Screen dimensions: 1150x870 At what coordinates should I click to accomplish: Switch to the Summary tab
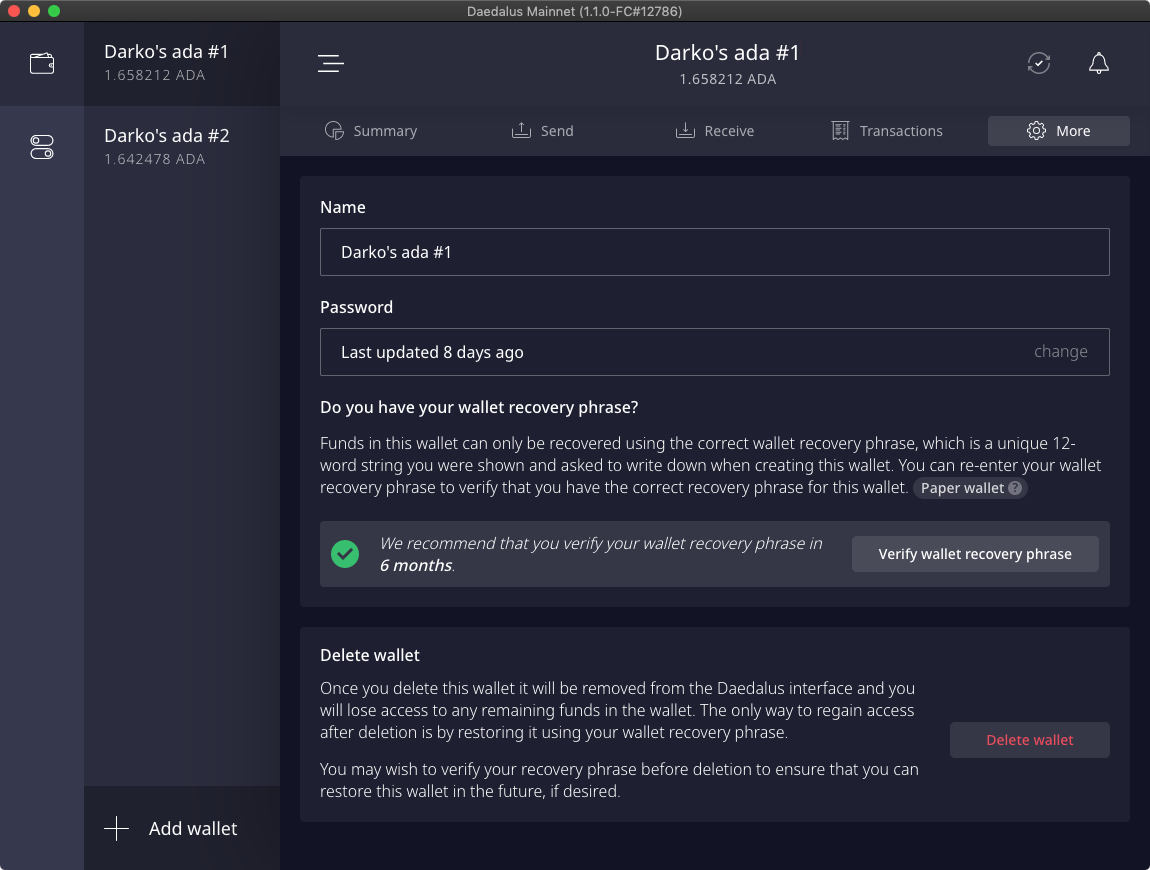(371, 131)
